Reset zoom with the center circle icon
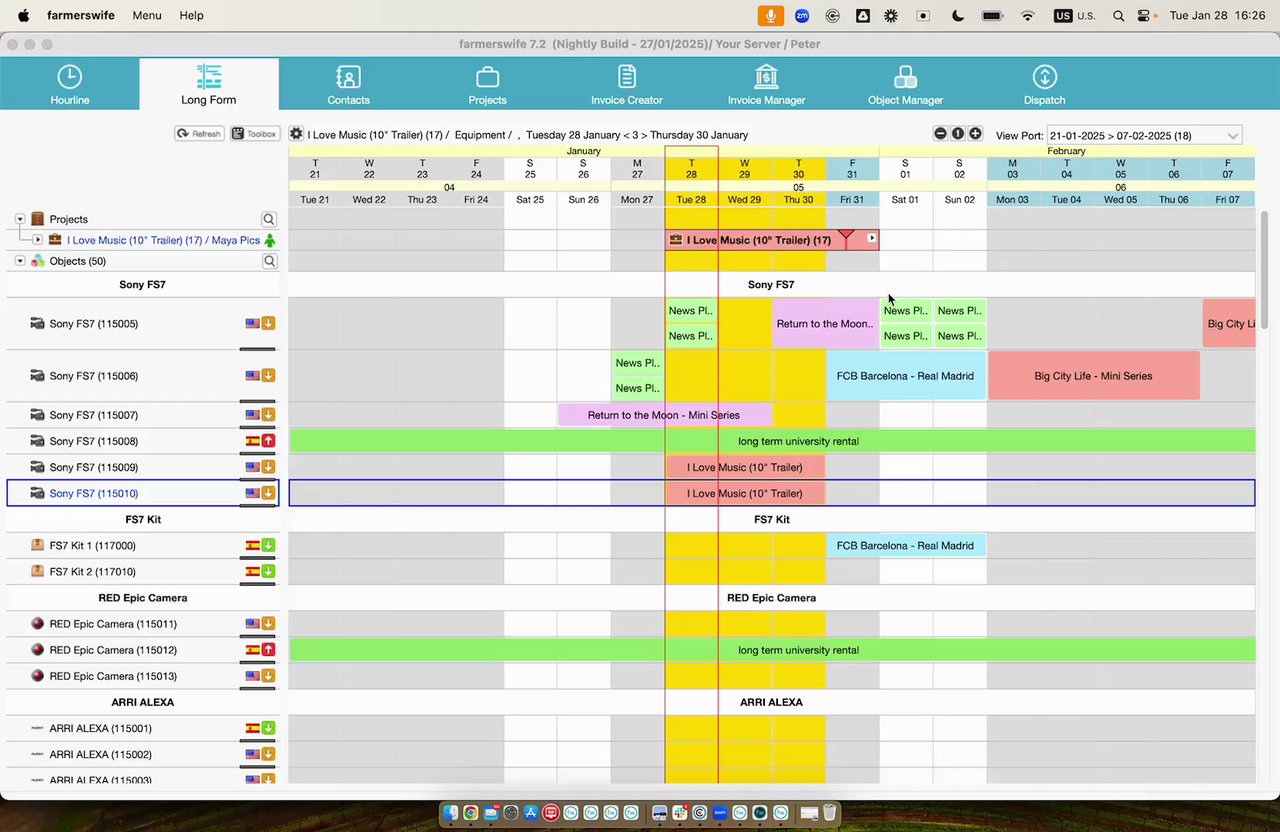This screenshot has width=1280, height=832. [x=957, y=134]
